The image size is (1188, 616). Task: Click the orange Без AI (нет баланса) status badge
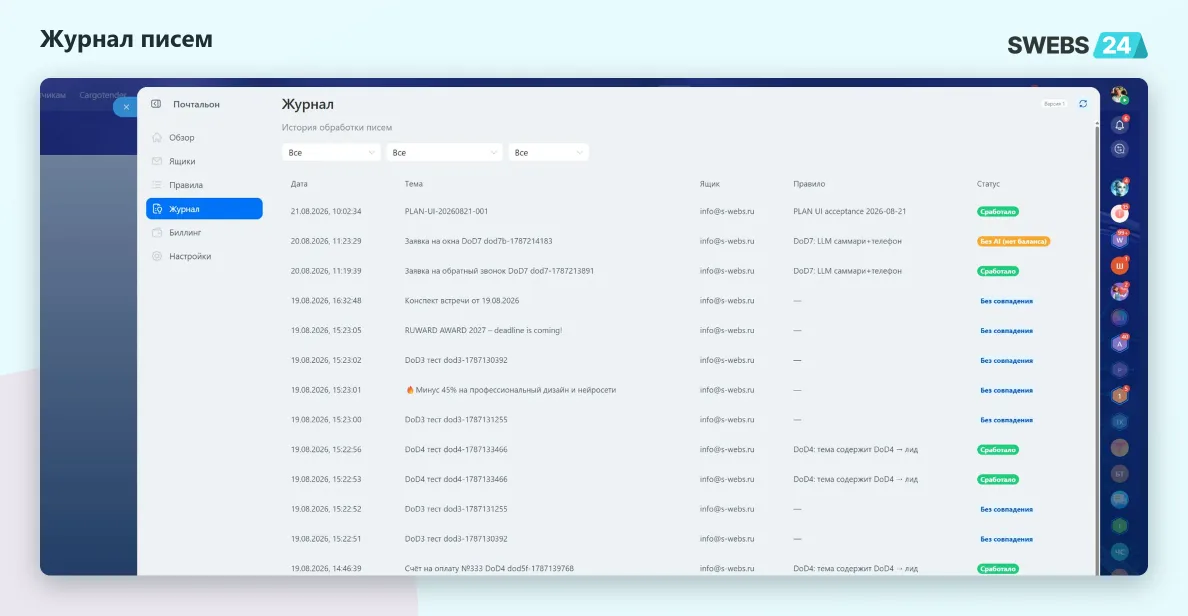pyautogui.click(x=1014, y=241)
